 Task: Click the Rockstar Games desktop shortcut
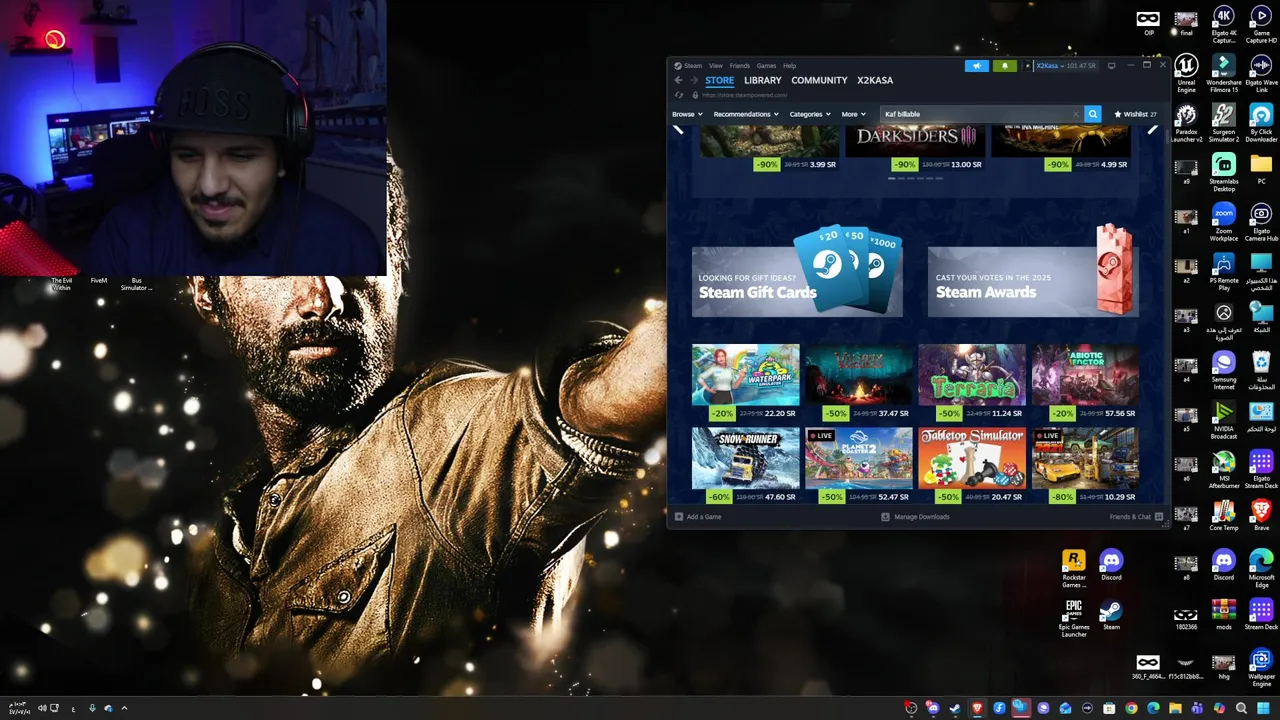[1074, 568]
